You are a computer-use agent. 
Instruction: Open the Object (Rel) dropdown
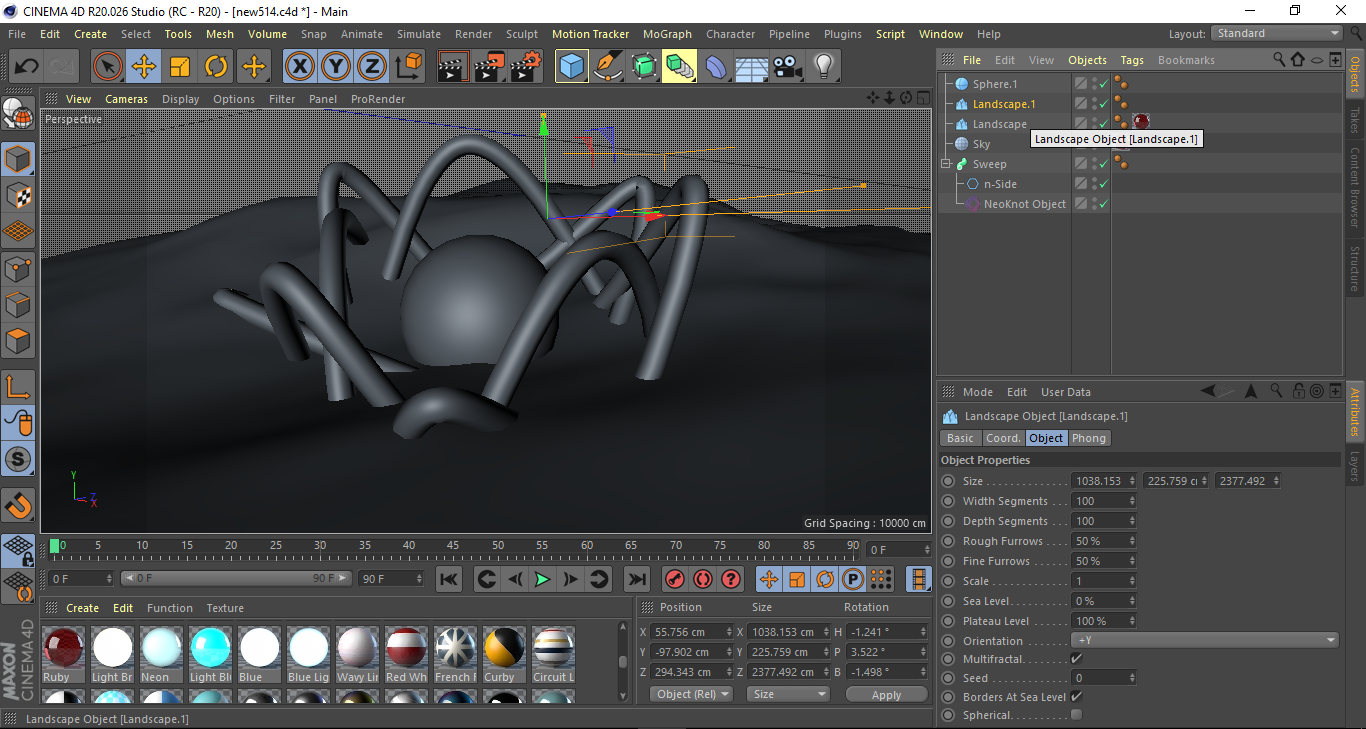(x=692, y=694)
